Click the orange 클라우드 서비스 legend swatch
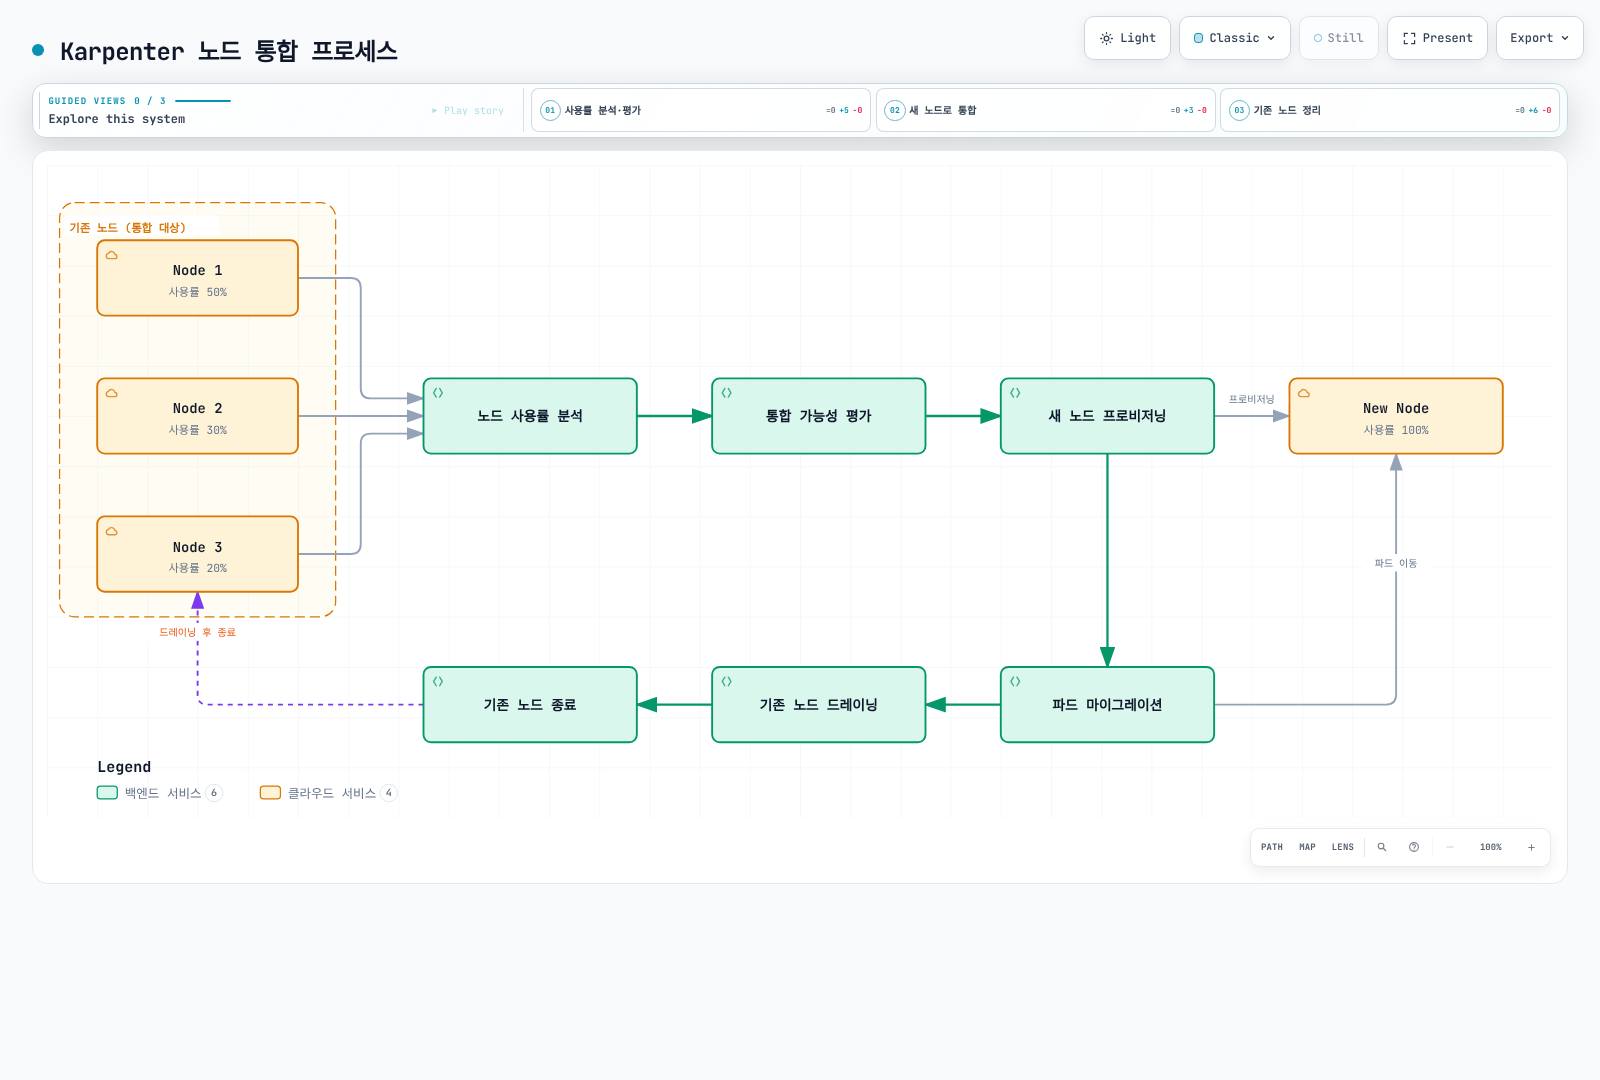Screen dimensions: 1600x1080 point(270,793)
